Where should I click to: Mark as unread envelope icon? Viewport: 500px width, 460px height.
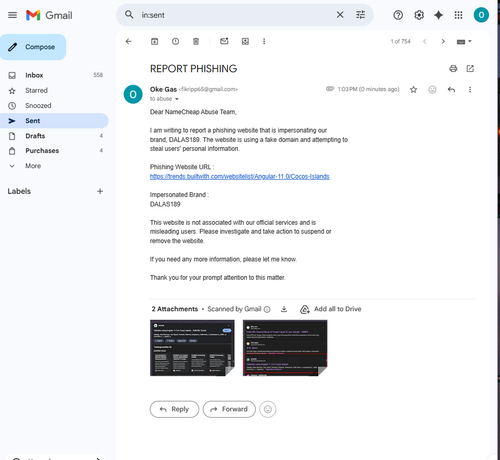click(x=224, y=41)
